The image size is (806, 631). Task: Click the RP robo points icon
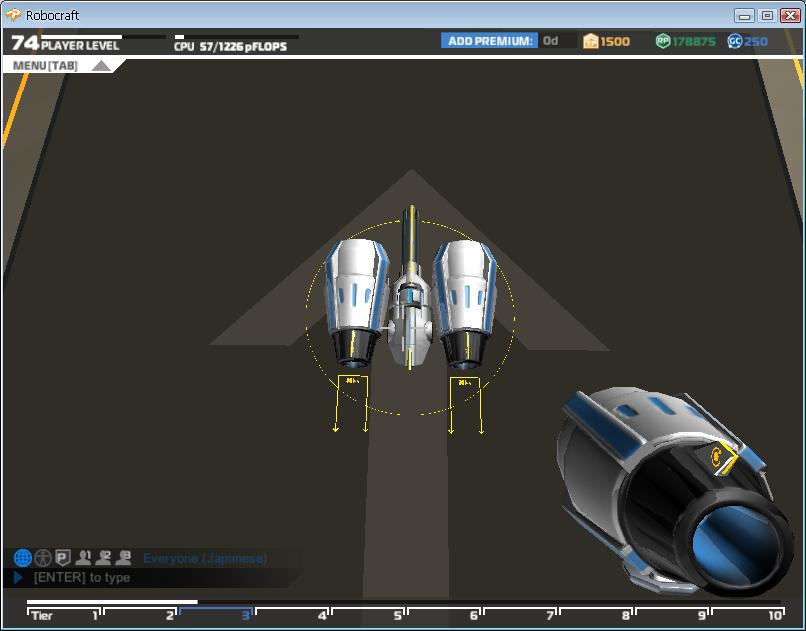tap(663, 41)
